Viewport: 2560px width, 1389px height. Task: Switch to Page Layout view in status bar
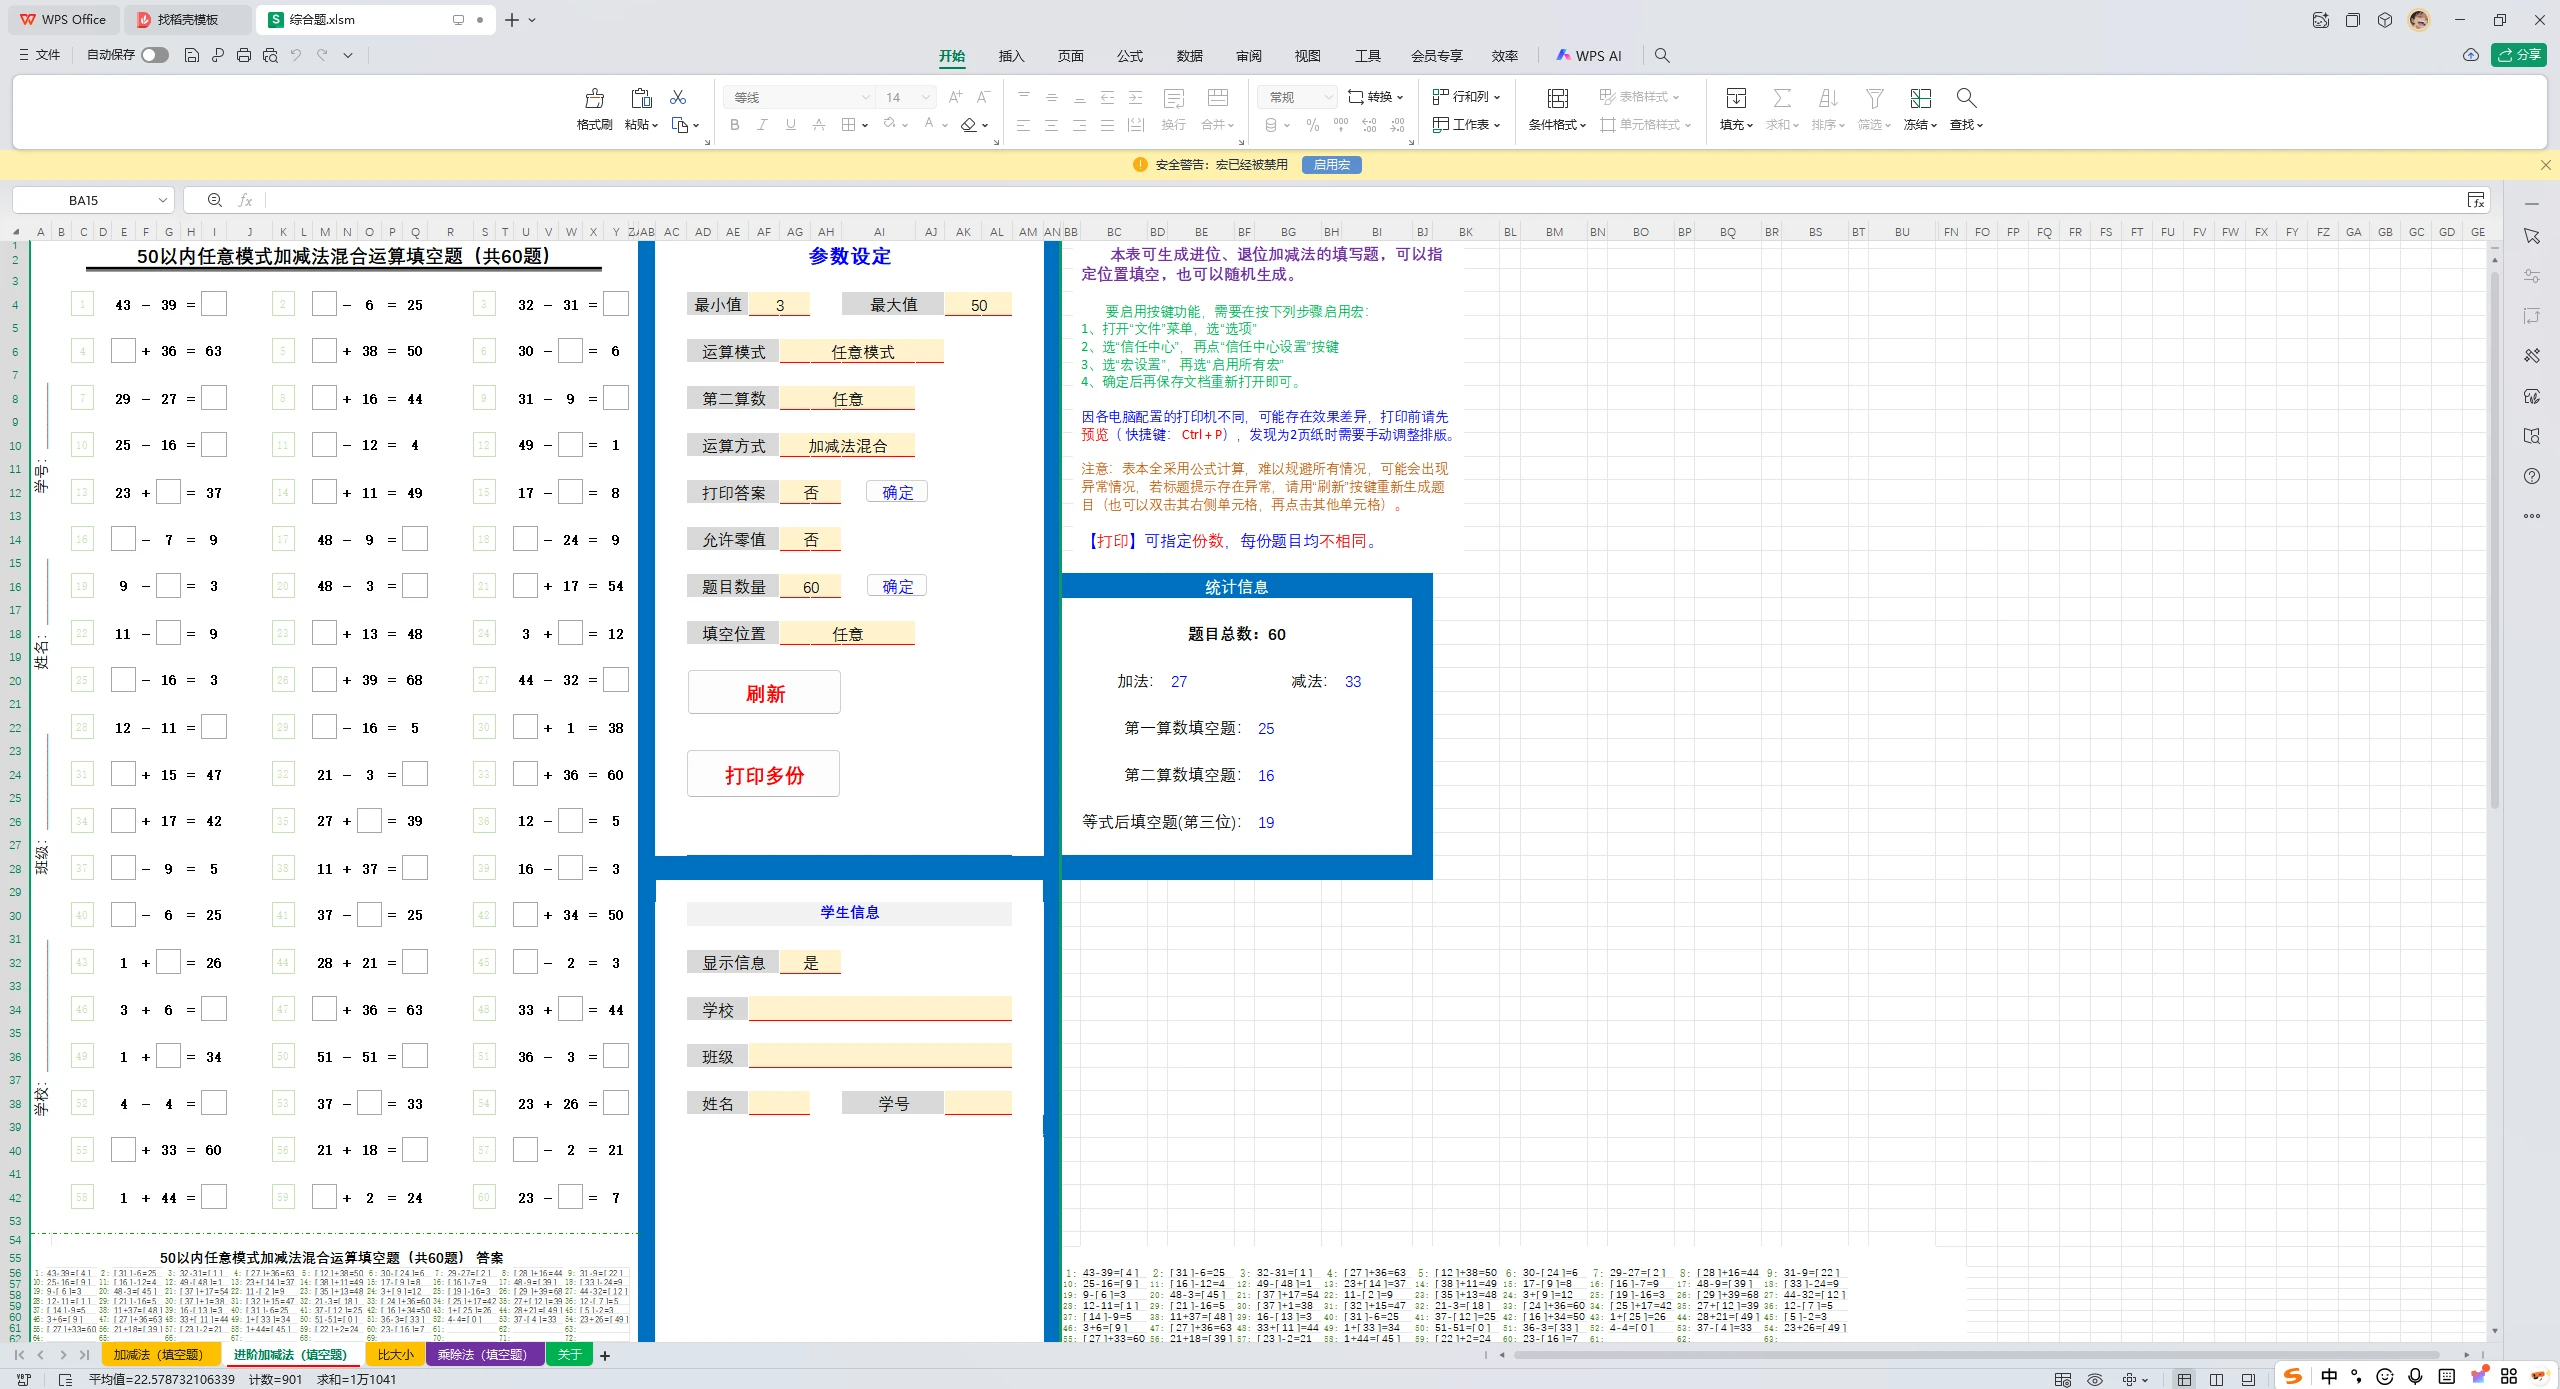2216,1379
